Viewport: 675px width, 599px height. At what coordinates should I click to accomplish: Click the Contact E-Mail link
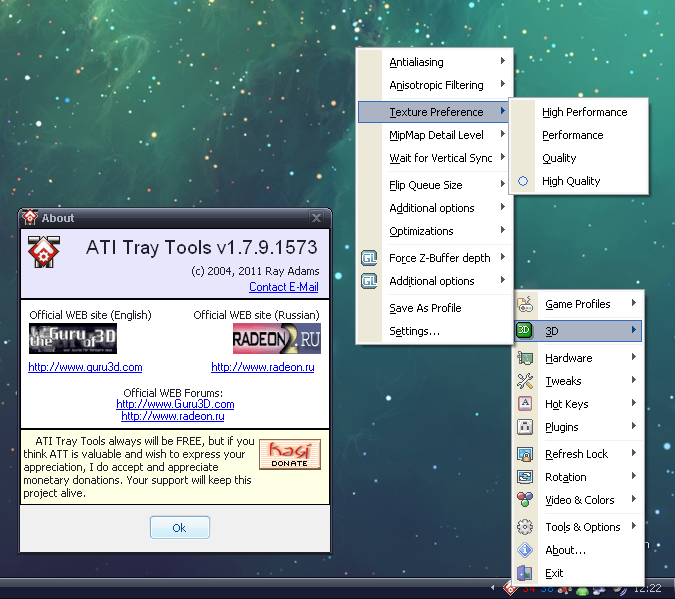click(x=284, y=287)
